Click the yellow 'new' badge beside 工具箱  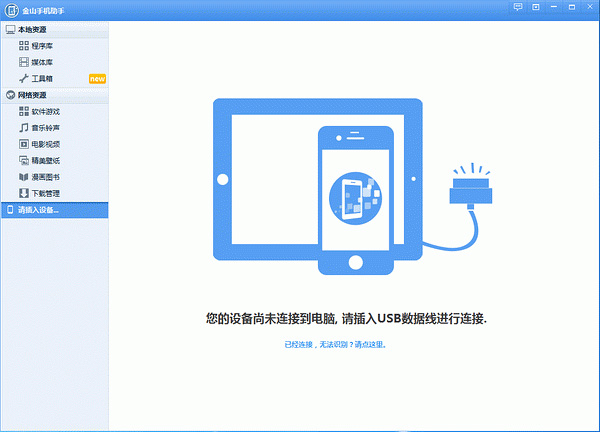(x=97, y=78)
